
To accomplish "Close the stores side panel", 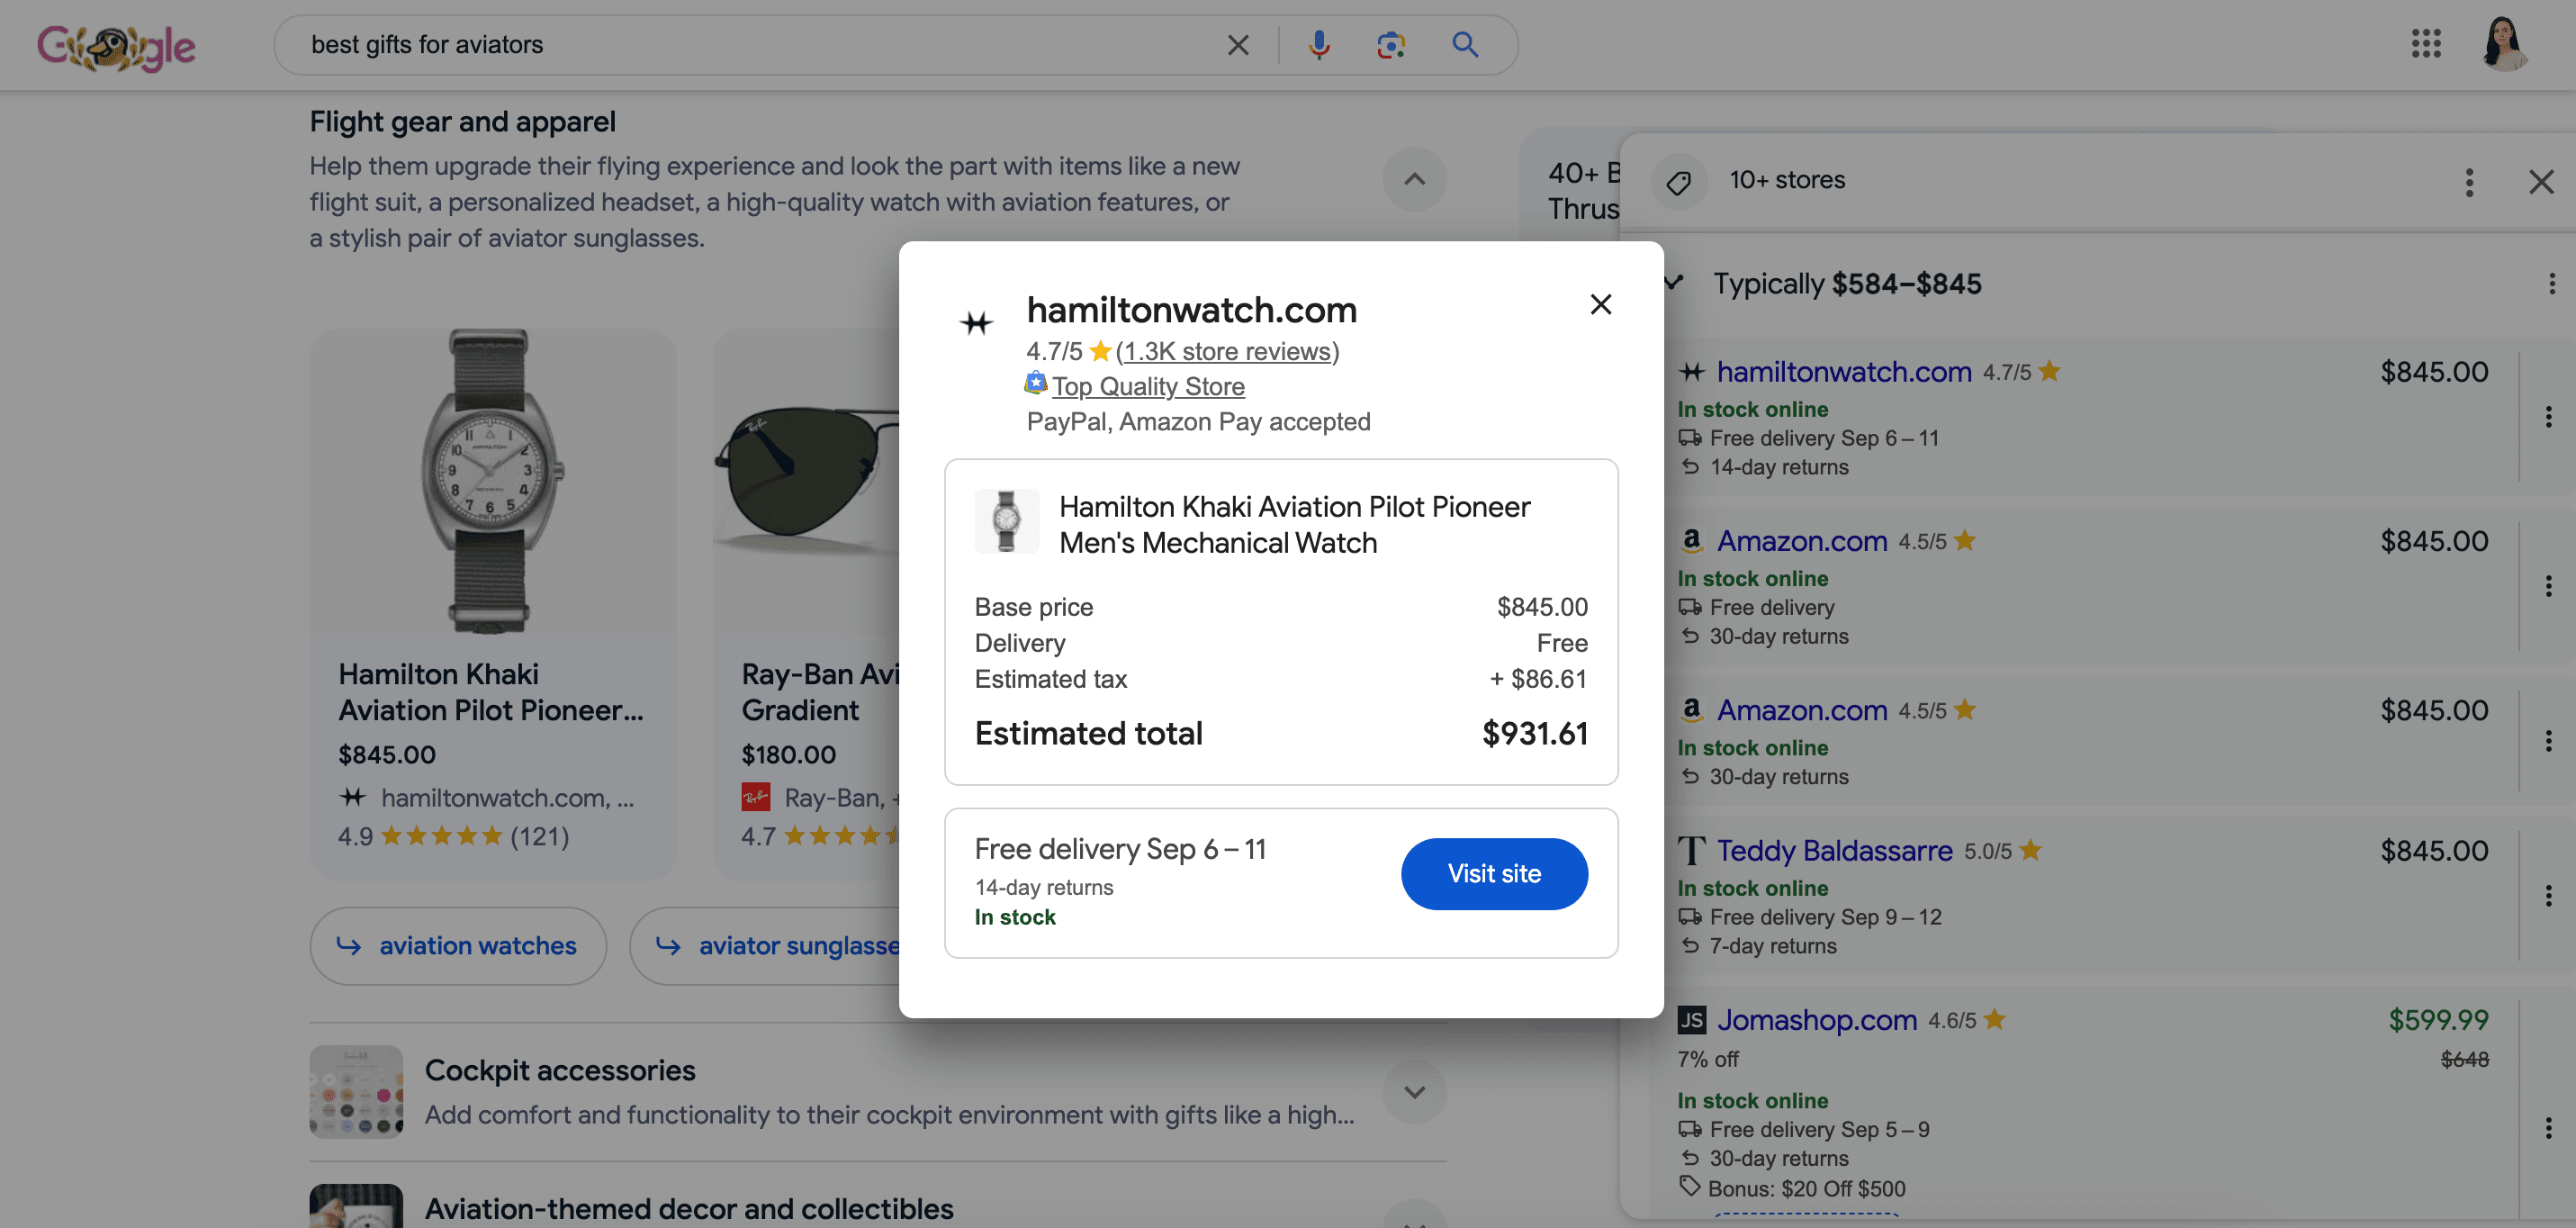I will click(2541, 182).
